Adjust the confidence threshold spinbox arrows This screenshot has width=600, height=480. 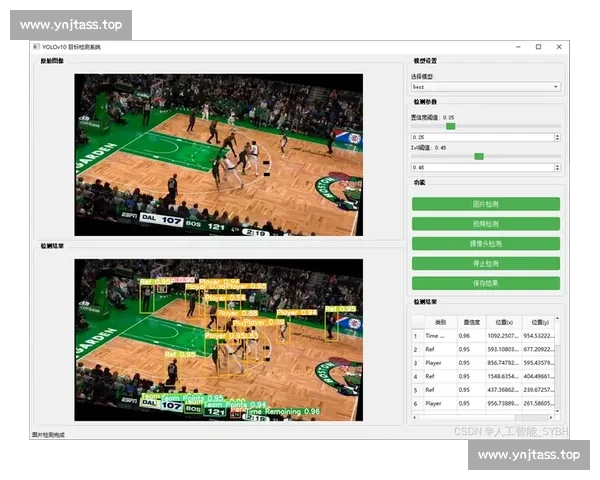pyautogui.click(x=557, y=137)
